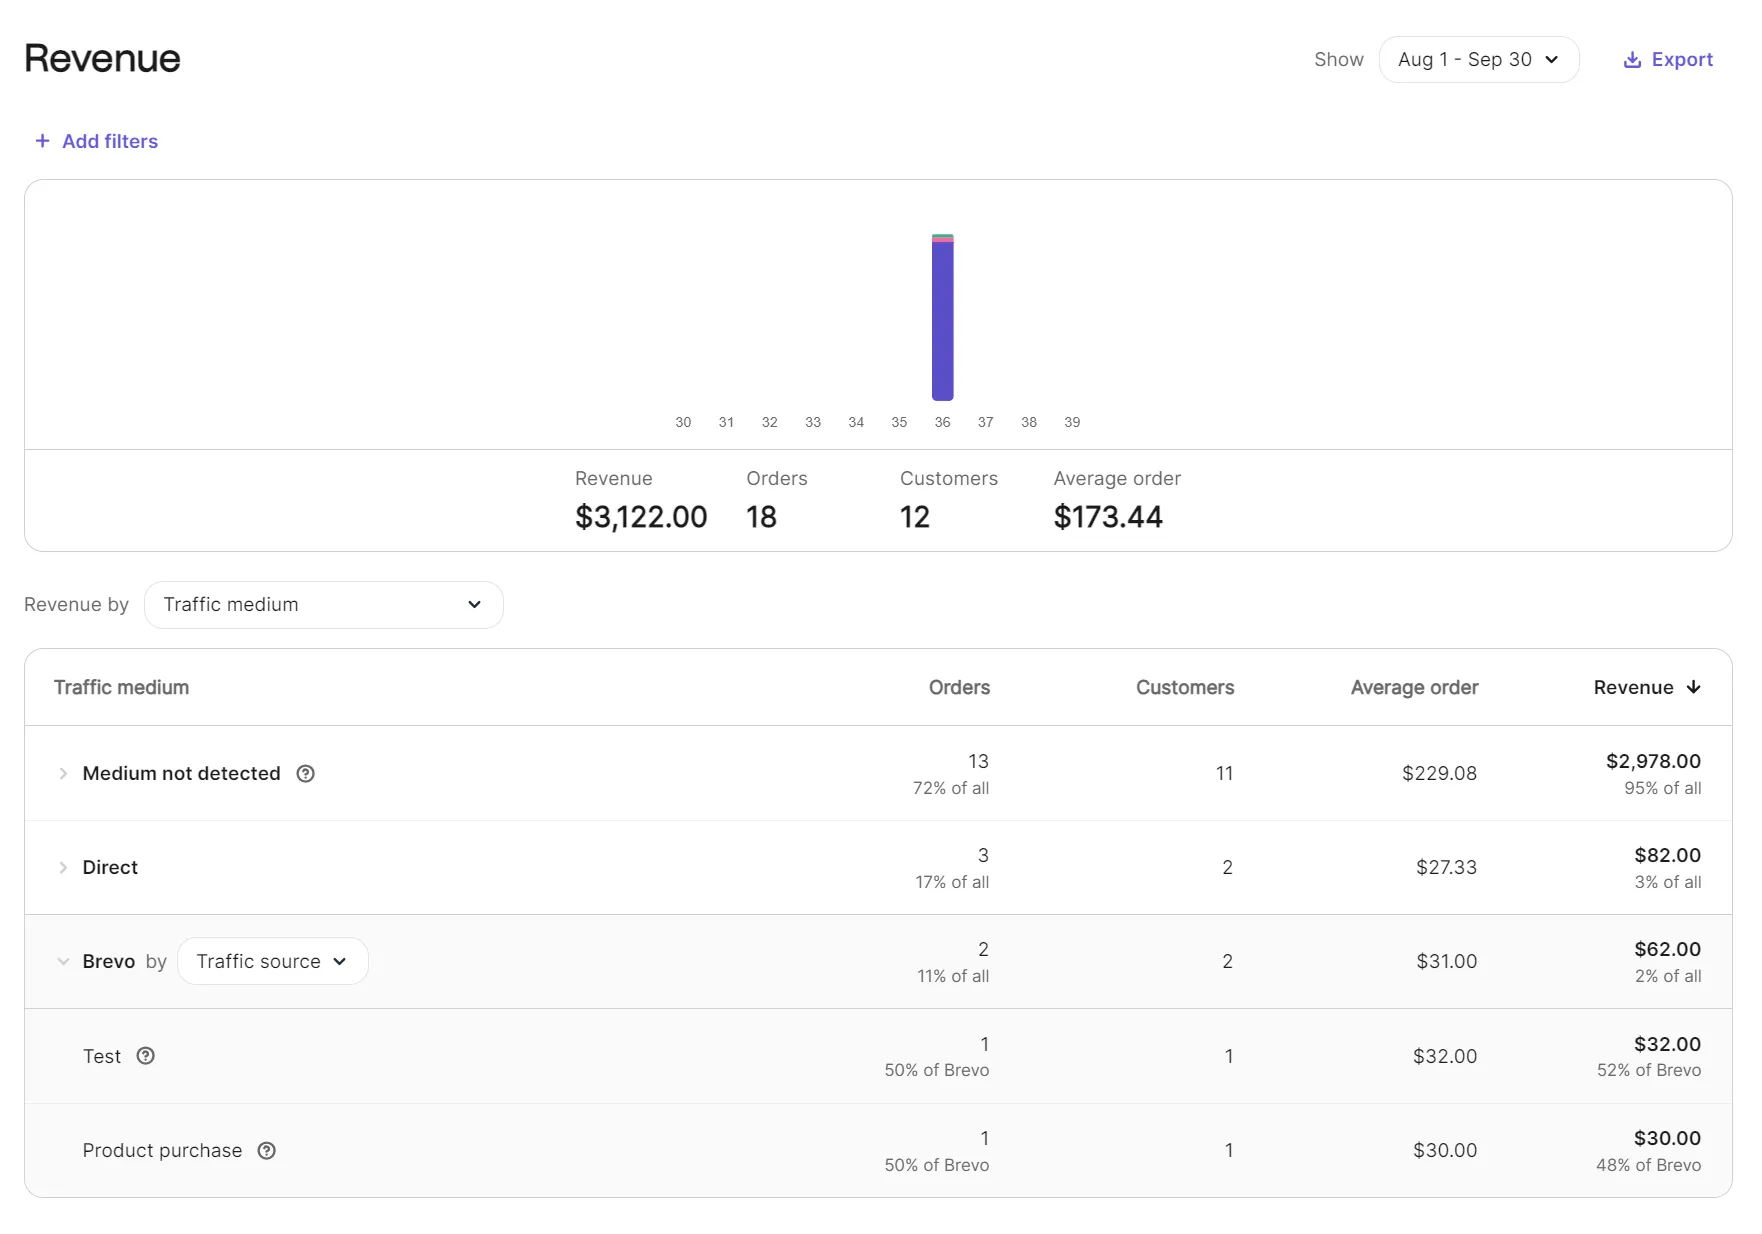Click the 48% of Brevo text
The height and width of the screenshot is (1234, 1762).
click(x=1648, y=1165)
